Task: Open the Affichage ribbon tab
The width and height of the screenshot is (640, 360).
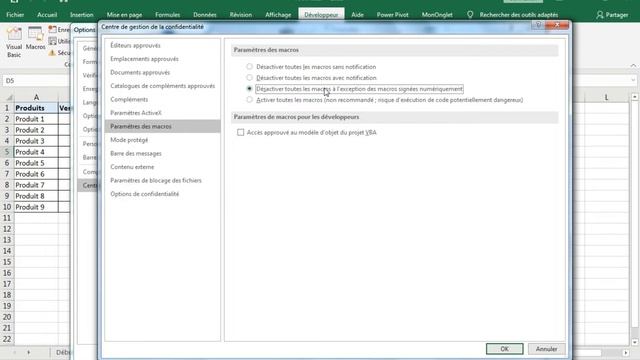Action: point(278,15)
